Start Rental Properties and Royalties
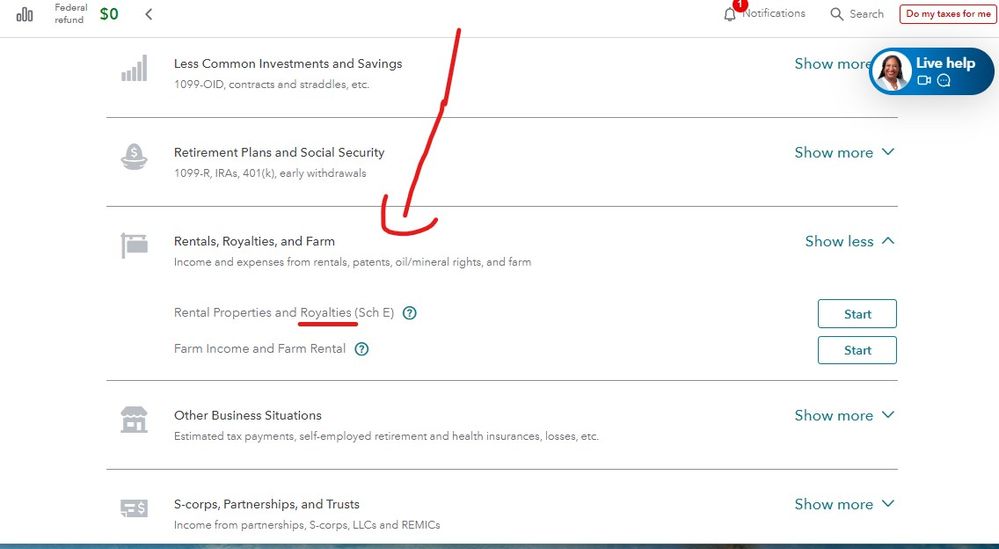This screenshot has height=549, width=999. 856,314
